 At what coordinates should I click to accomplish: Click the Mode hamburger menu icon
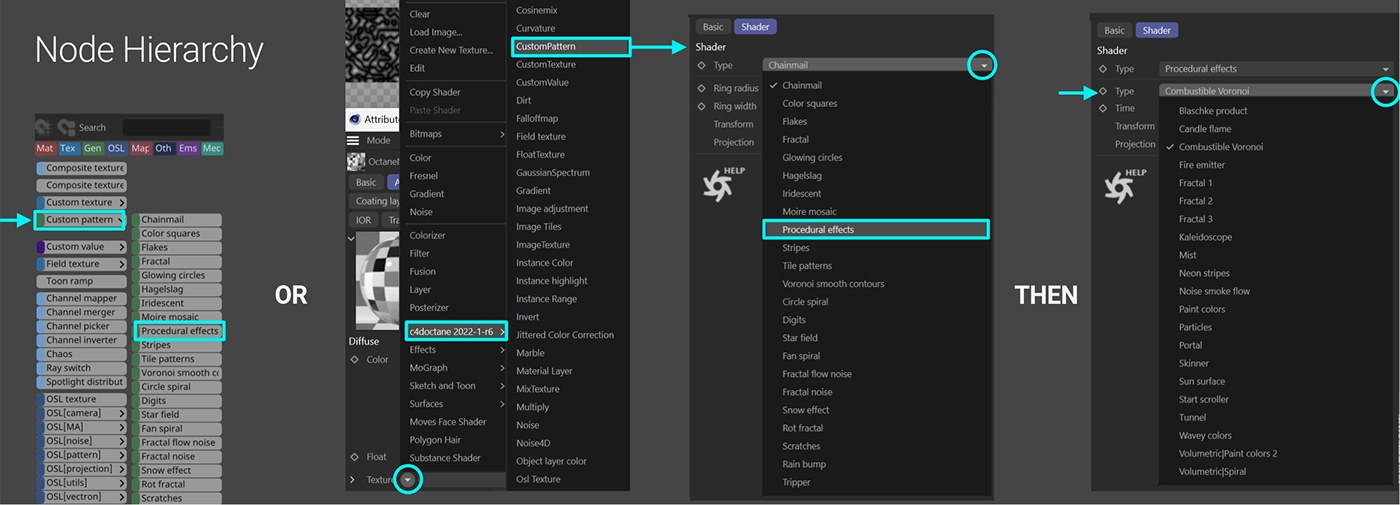coord(353,140)
